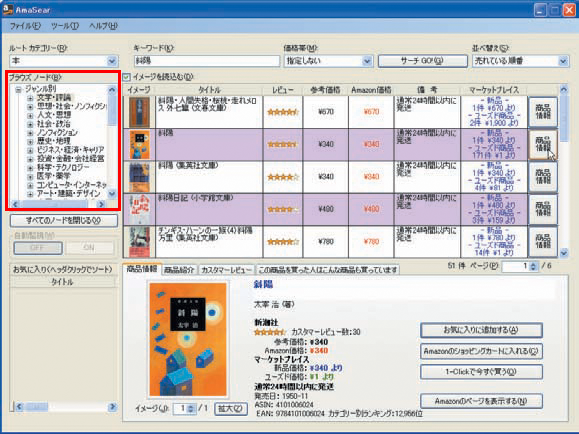Expand the 医学・薬学 tree node
Viewport: 579px width, 434px height.
pyautogui.click(x=30, y=177)
